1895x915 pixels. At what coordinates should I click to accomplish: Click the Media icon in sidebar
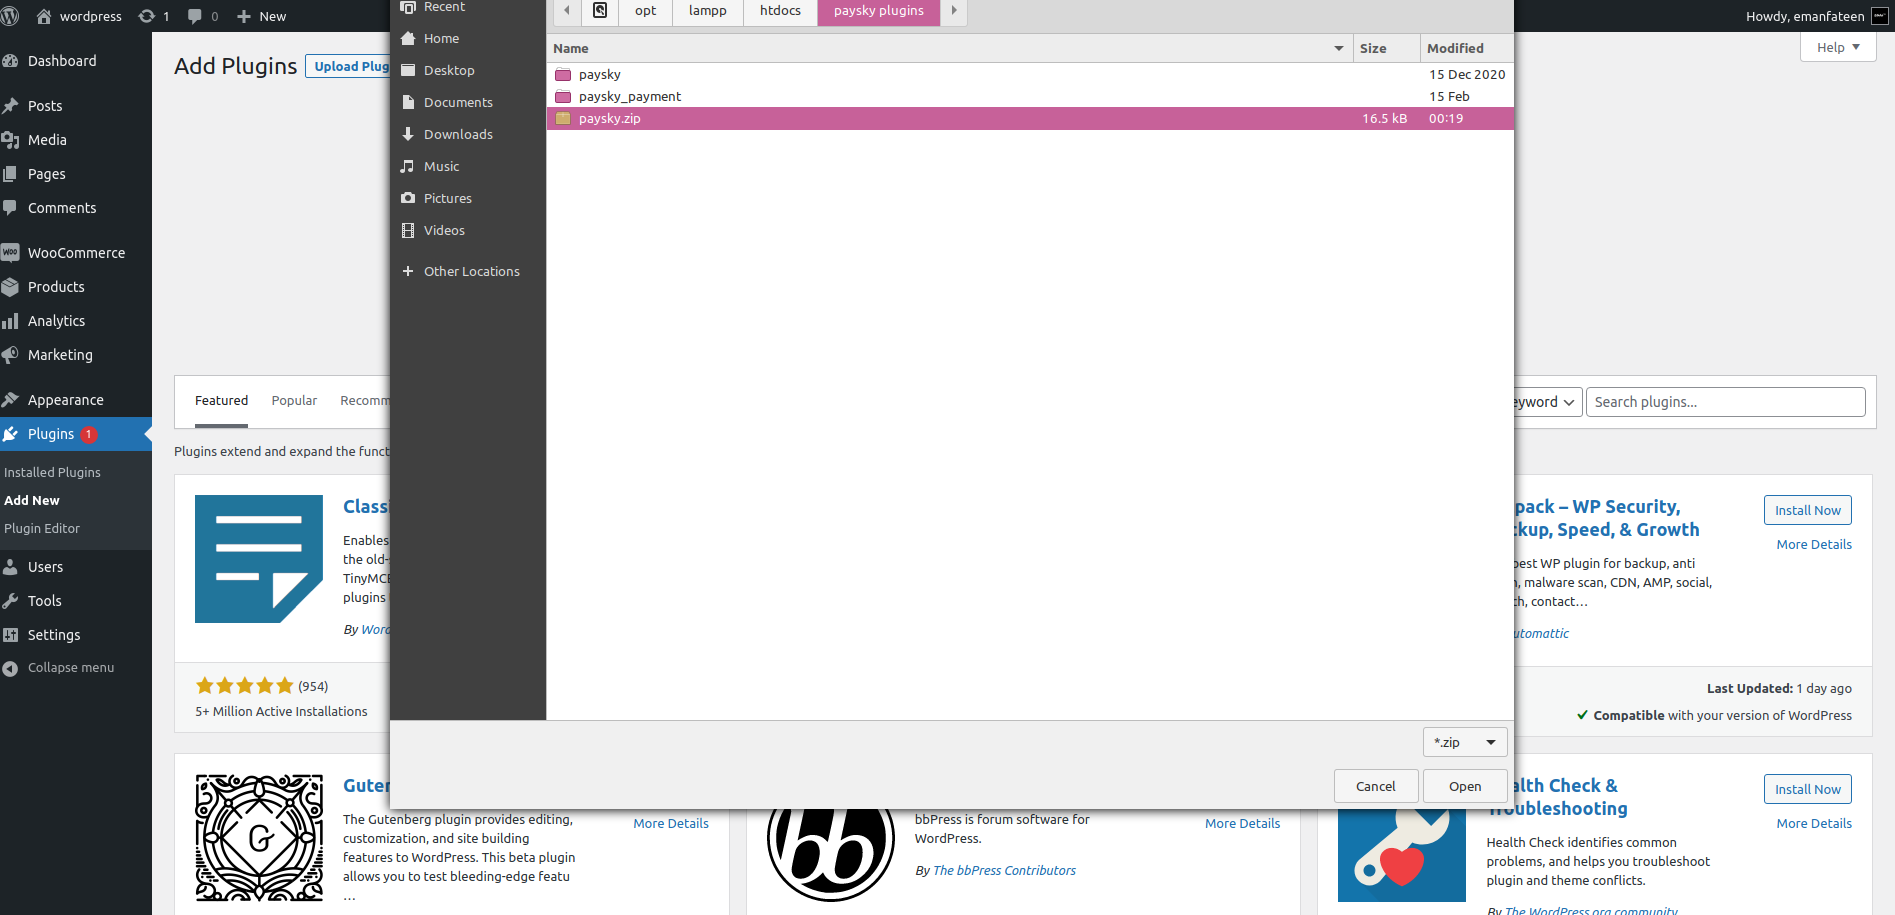coord(11,140)
